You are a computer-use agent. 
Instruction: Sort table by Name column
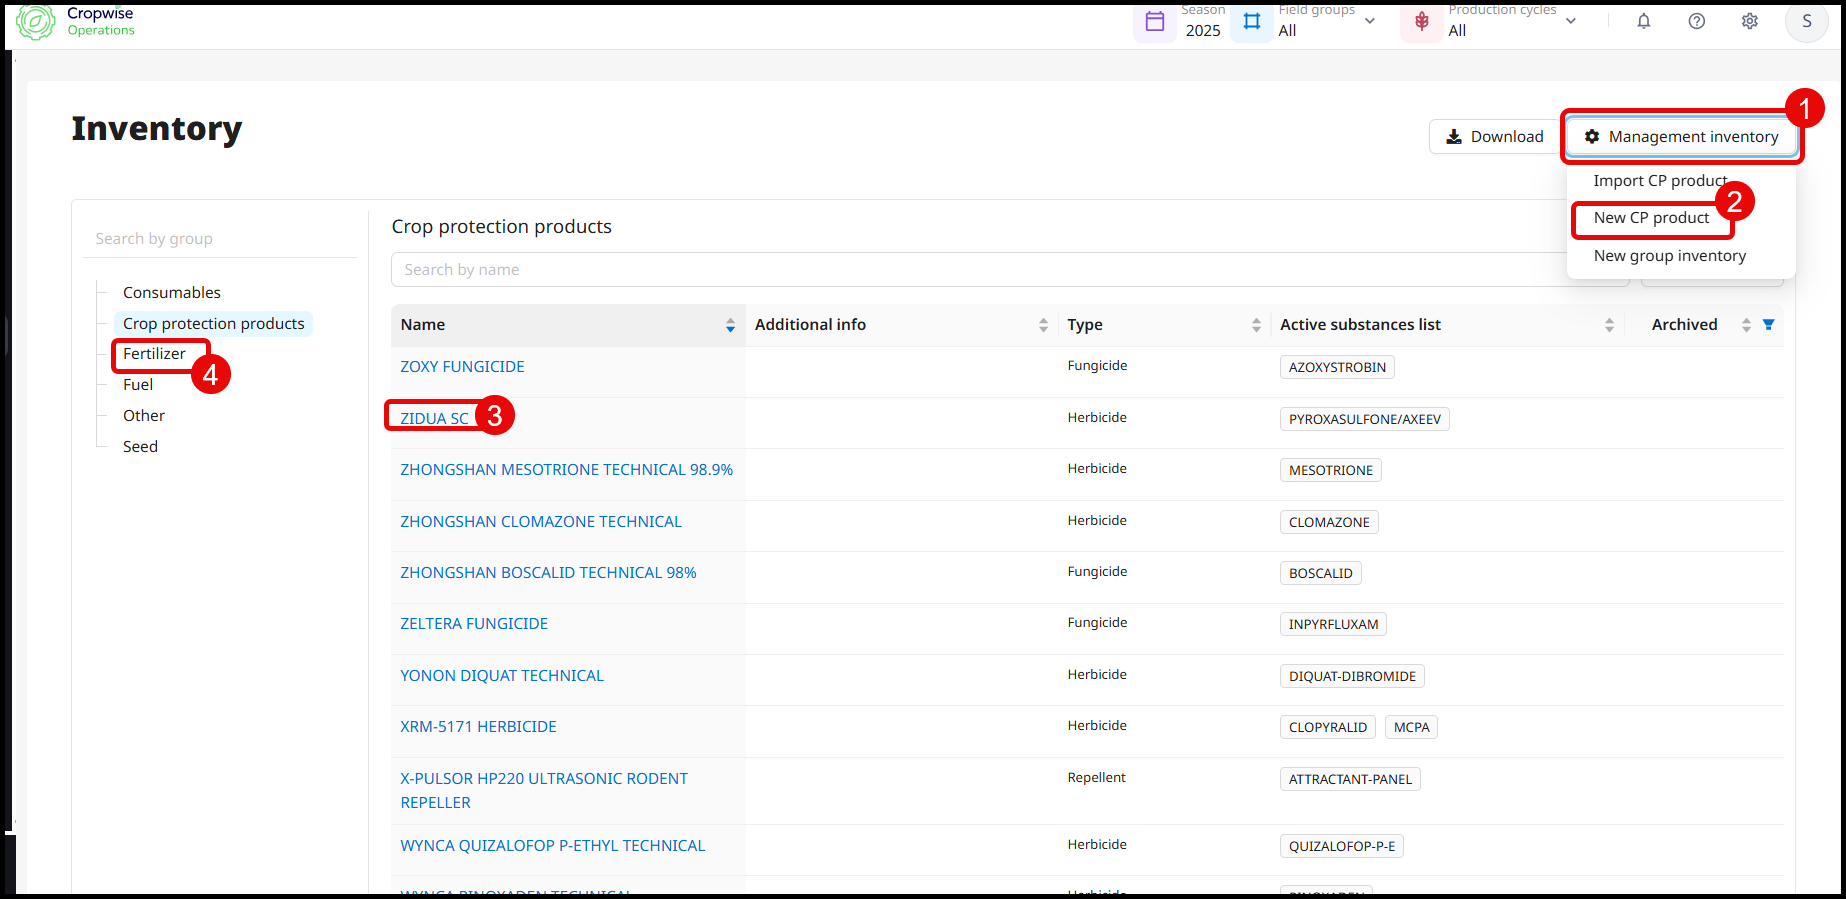[730, 325]
